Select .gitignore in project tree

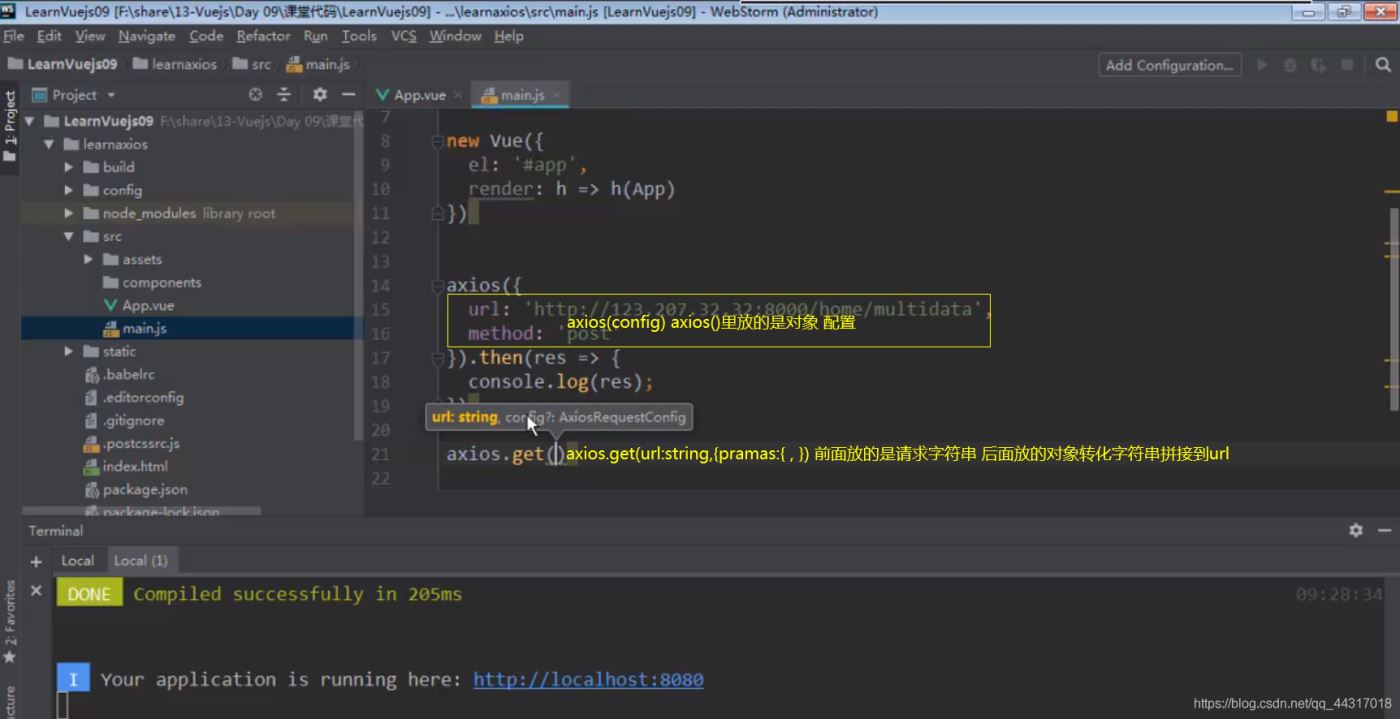coord(124,420)
